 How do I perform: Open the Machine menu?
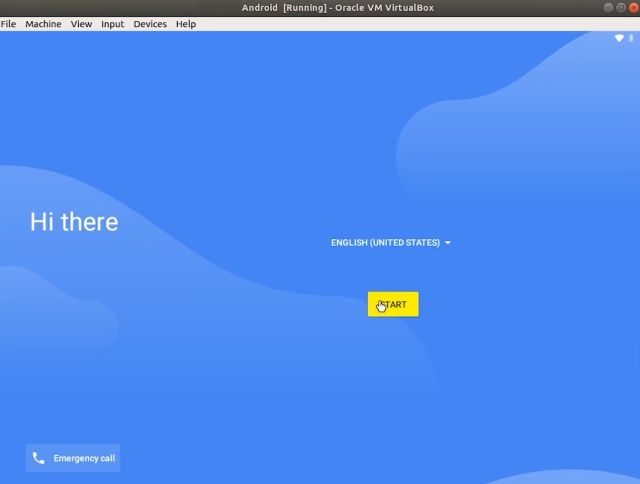point(43,24)
